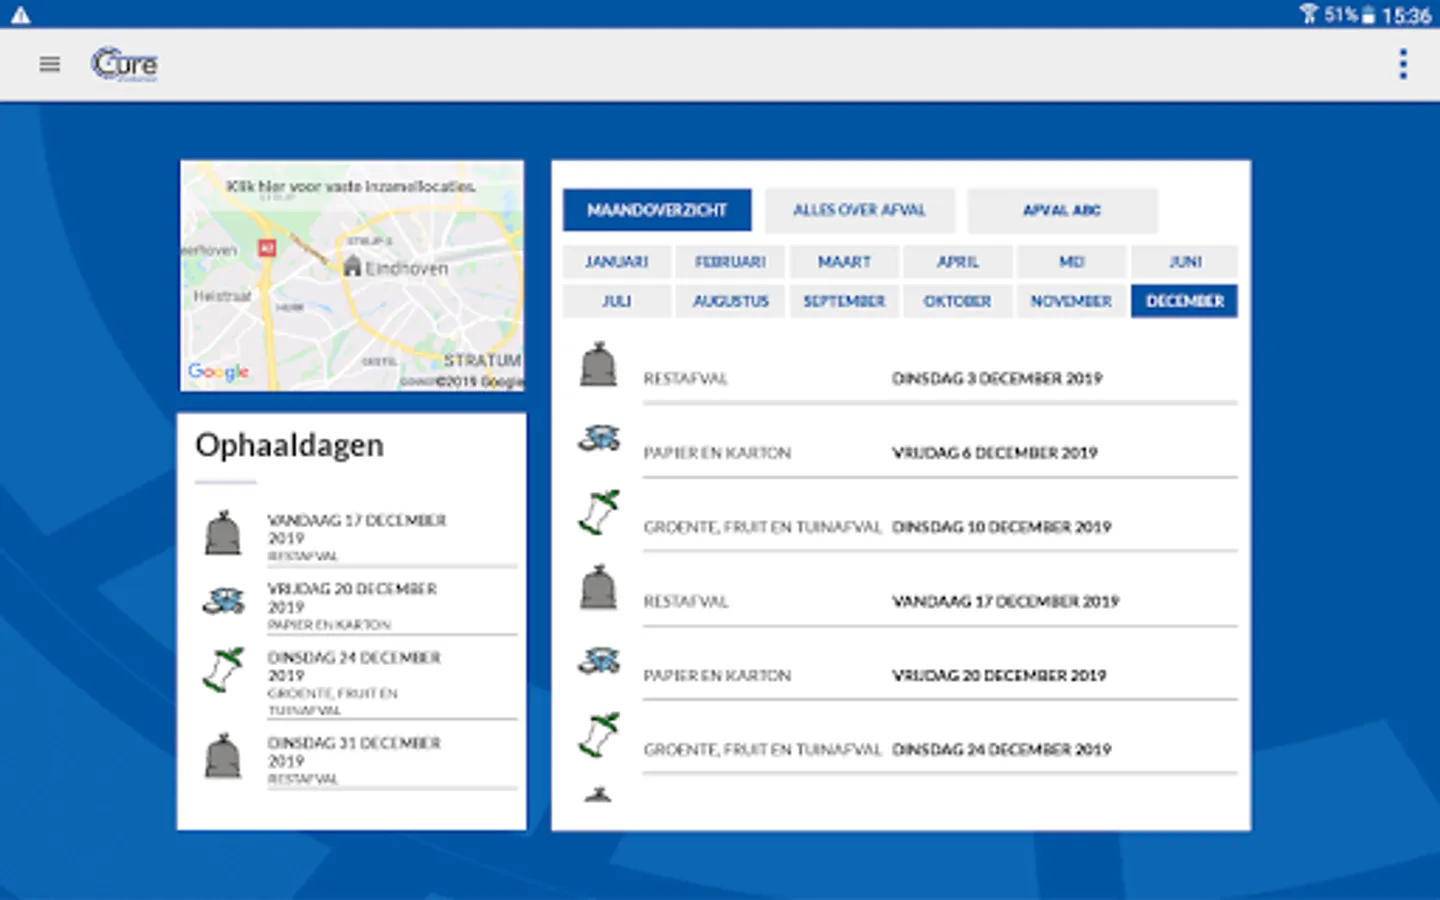Select the Oktober month button
The image size is (1440, 900).
[x=958, y=301]
